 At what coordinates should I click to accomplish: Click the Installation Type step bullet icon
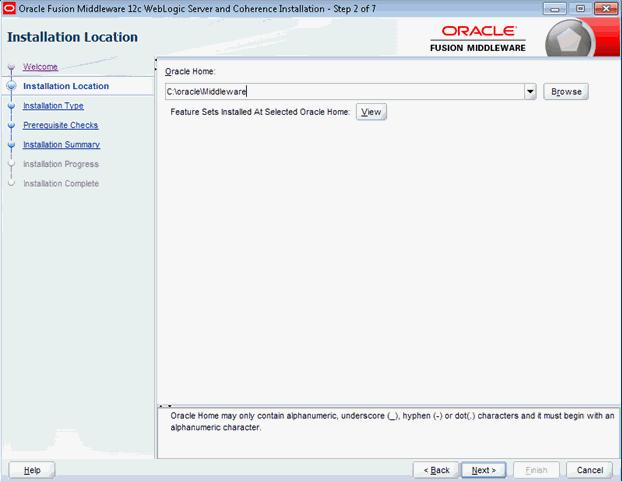[x=11, y=106]
